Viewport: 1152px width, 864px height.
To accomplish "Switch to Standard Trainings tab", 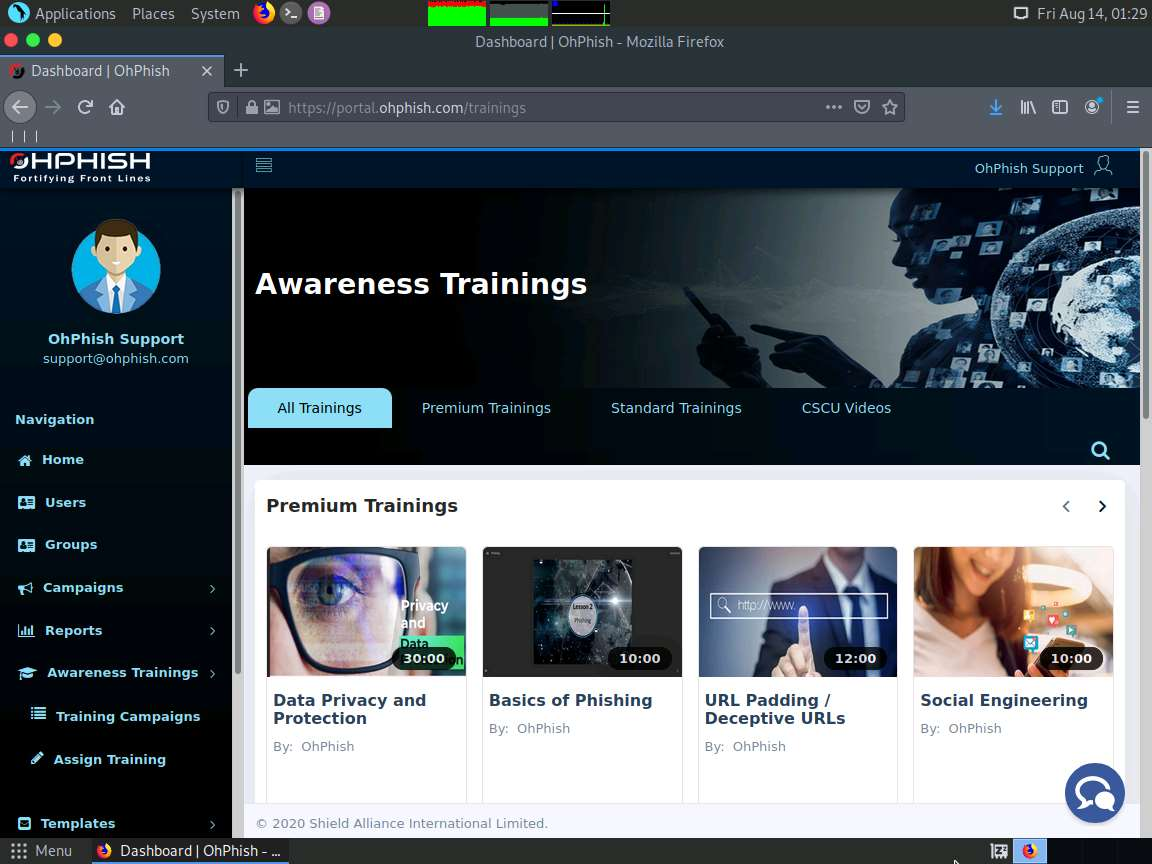I will [676, 408].
